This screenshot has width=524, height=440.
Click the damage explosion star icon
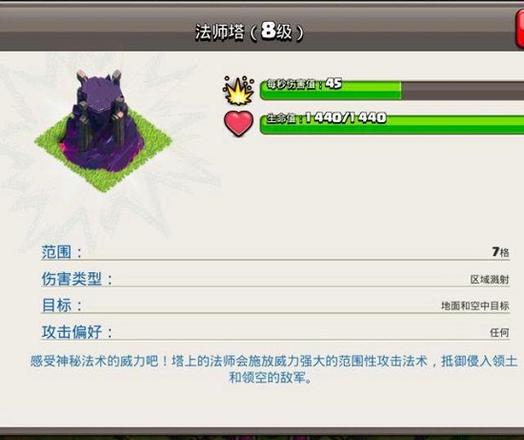(x=238, y=90)
